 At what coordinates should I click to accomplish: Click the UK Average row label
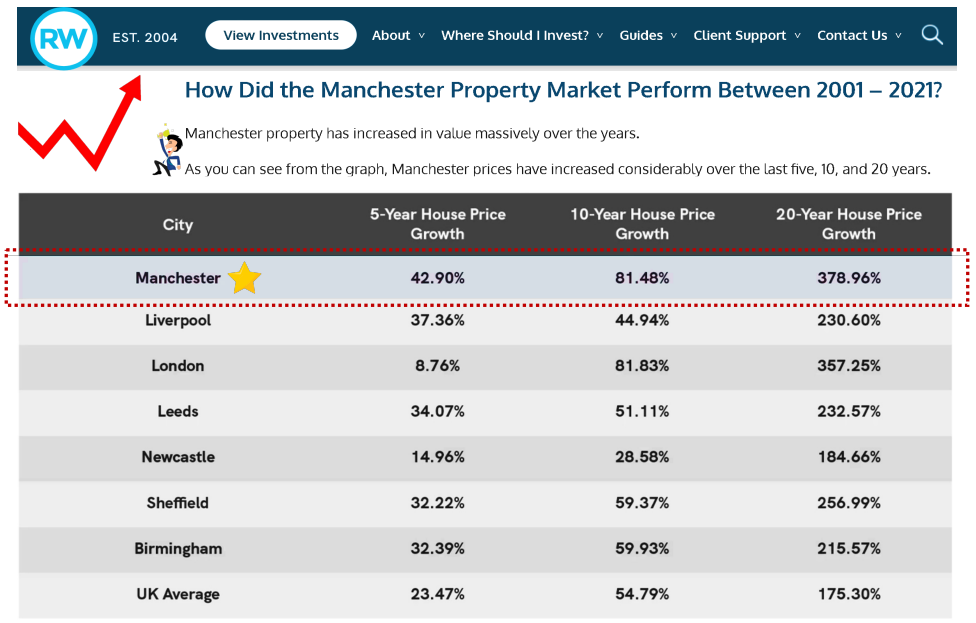click(x=177, y=594)
